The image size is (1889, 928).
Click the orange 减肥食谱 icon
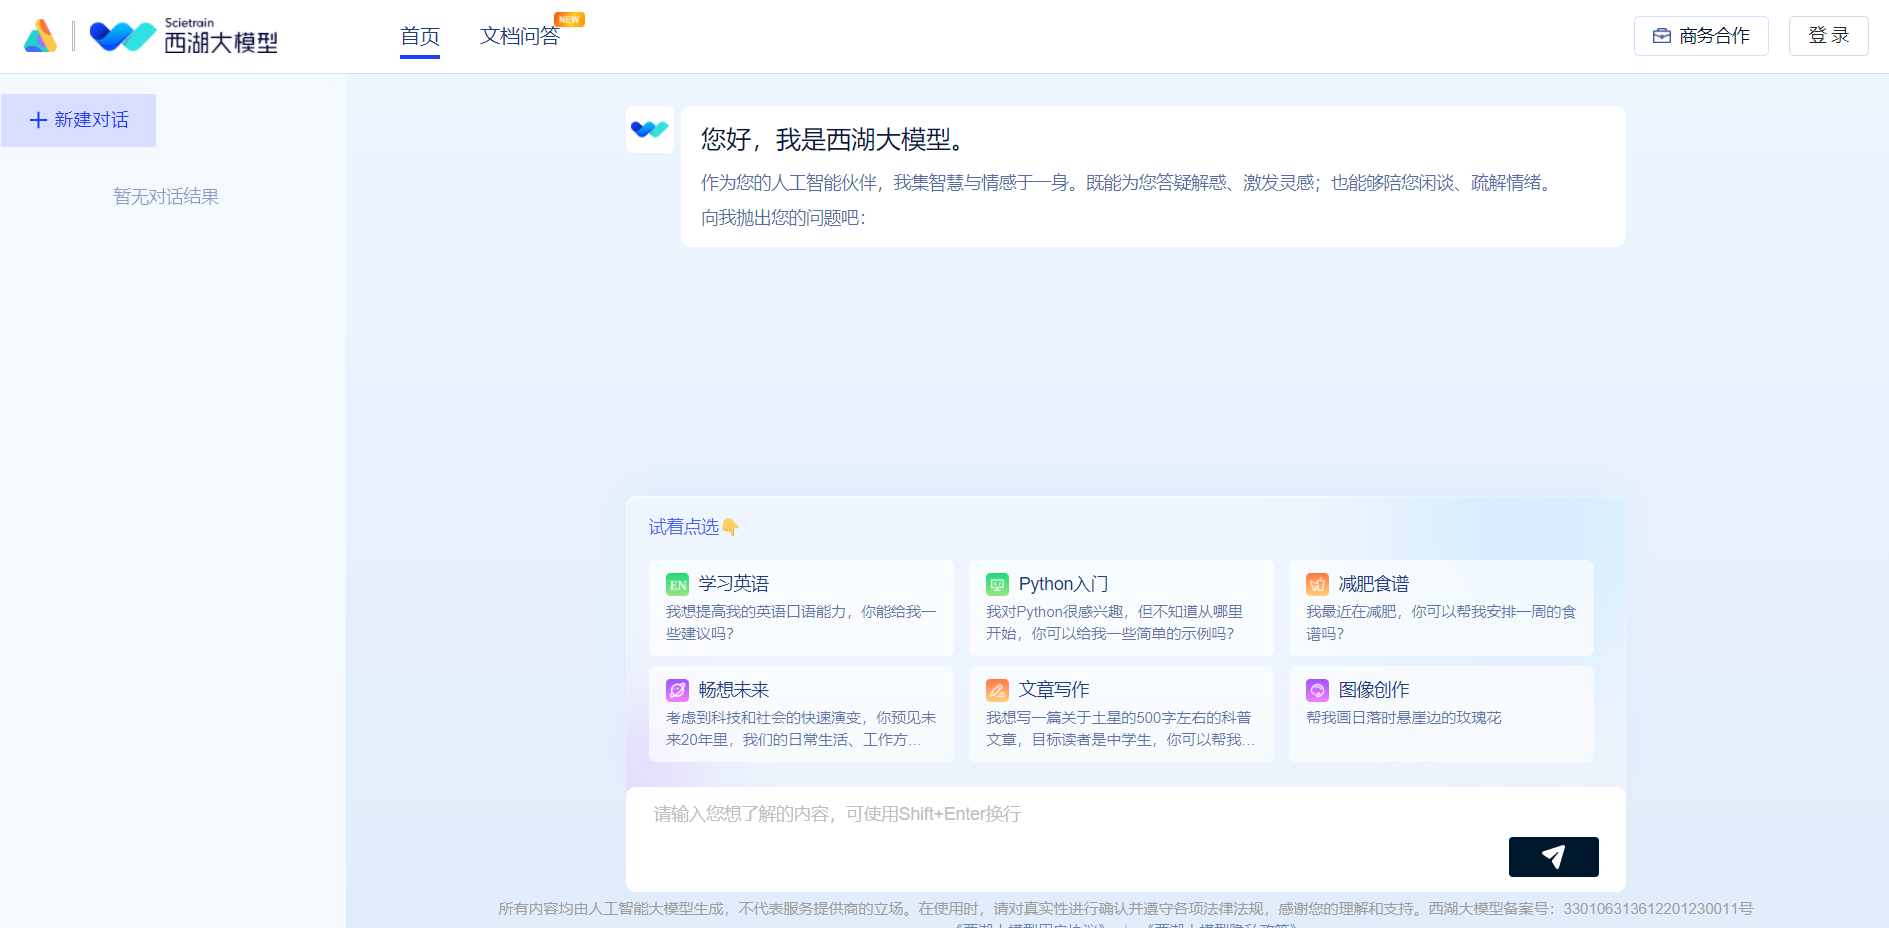pyautogui.click(x=1317, y=584)
